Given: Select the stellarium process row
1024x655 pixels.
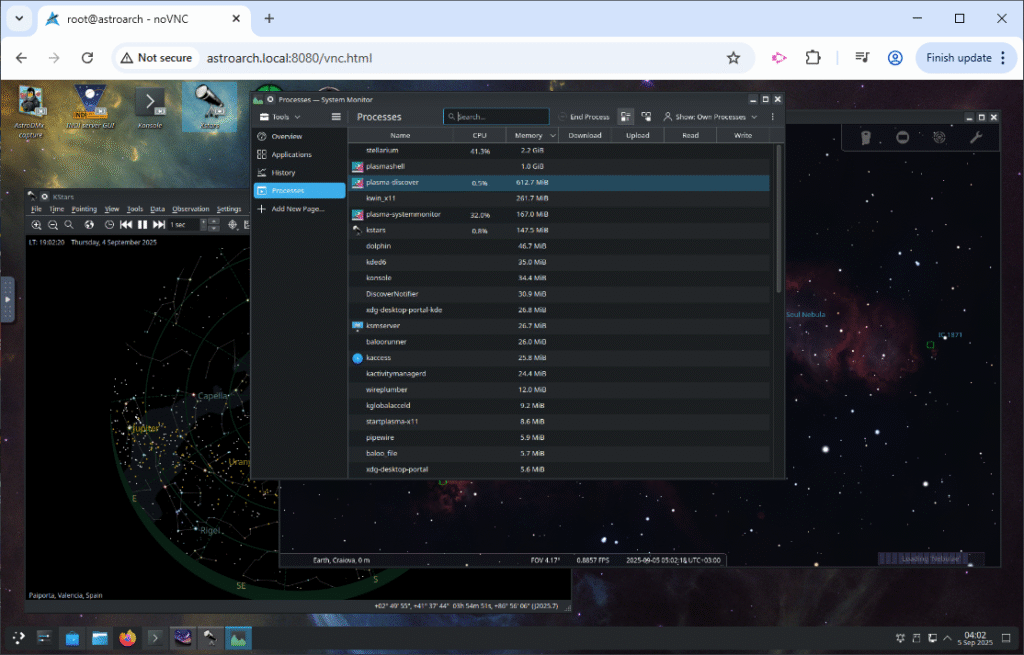Looking at the screenshot, I should coord(559,151).
